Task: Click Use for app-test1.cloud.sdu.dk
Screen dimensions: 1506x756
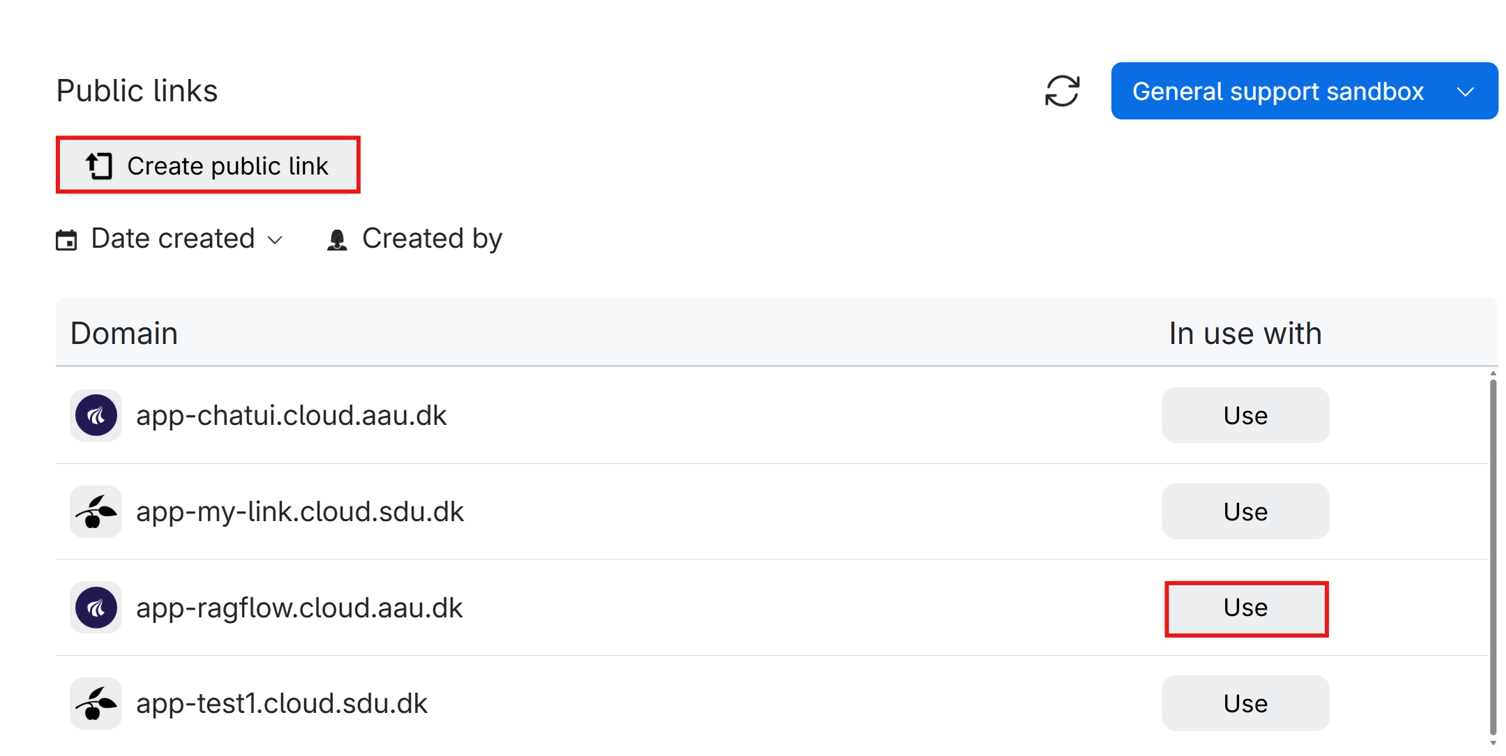Action: [x=1245, y=704]
